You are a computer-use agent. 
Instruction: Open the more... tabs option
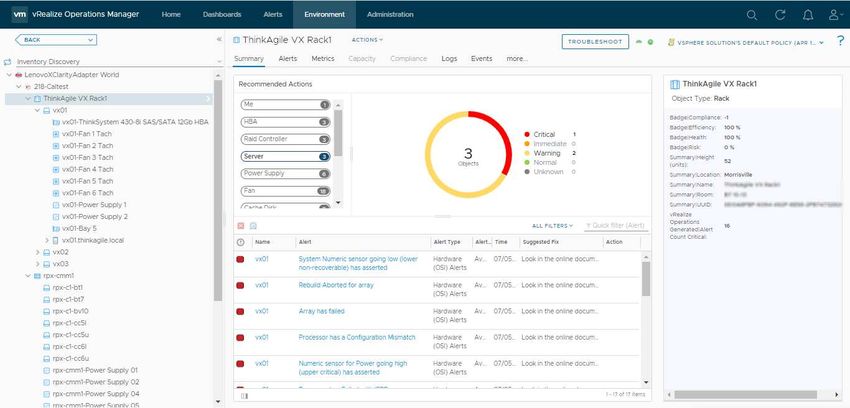517,59
